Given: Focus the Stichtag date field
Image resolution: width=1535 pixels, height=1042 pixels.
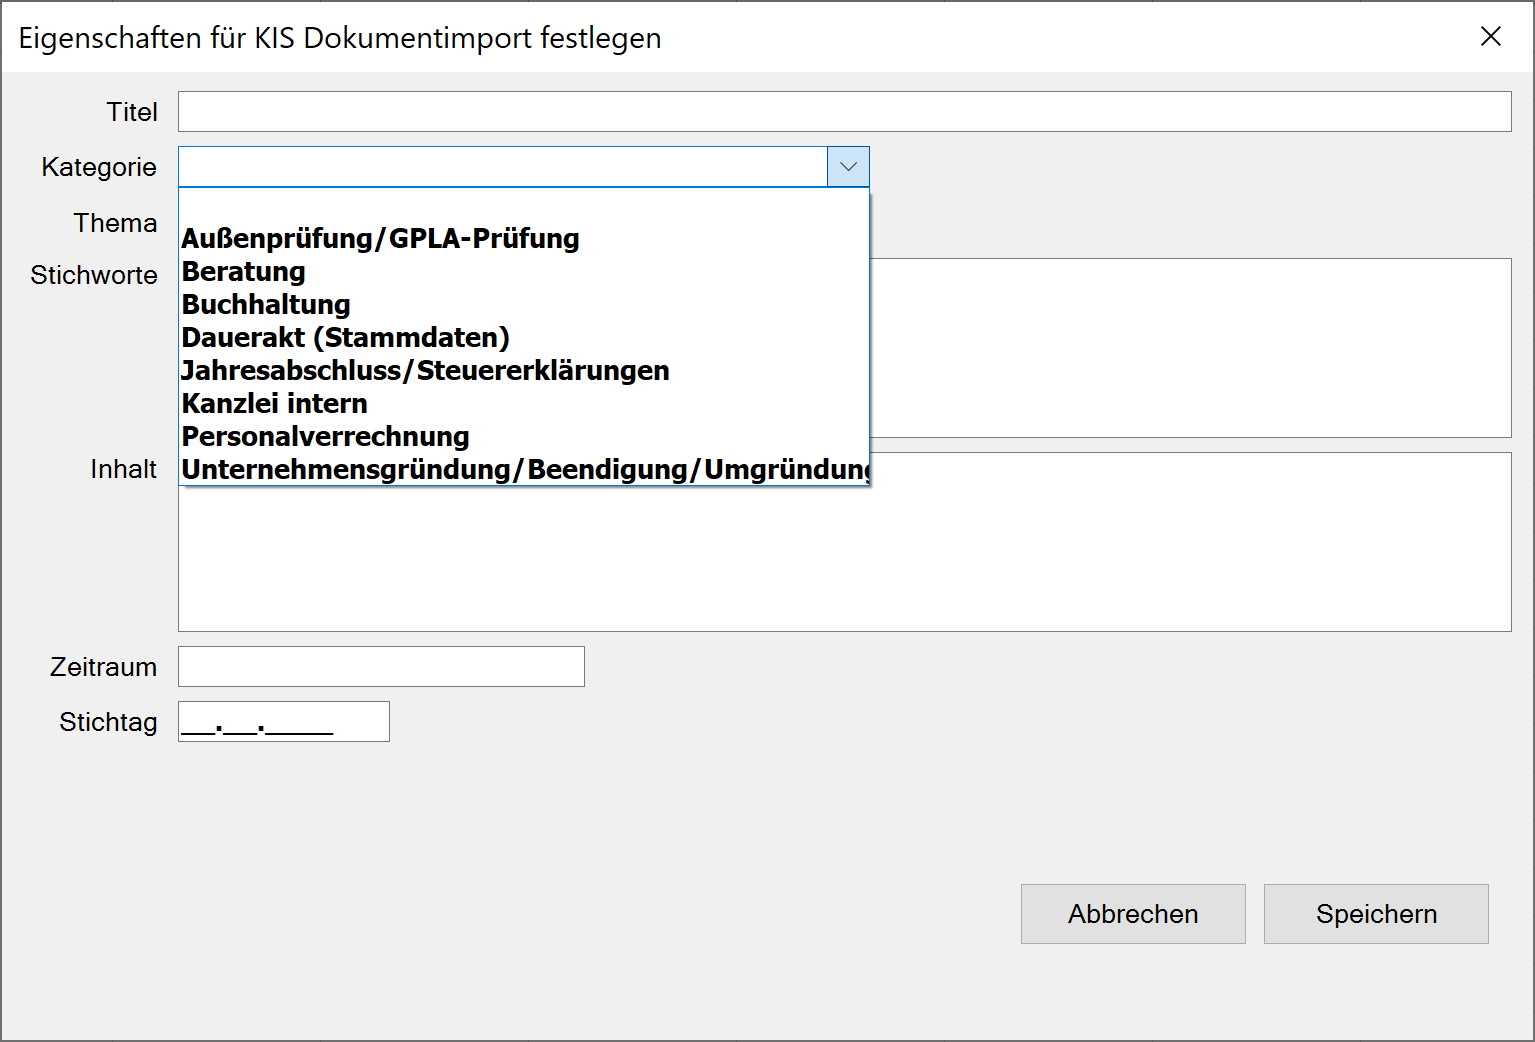Looking at the screenshot, I should (283, 721).
